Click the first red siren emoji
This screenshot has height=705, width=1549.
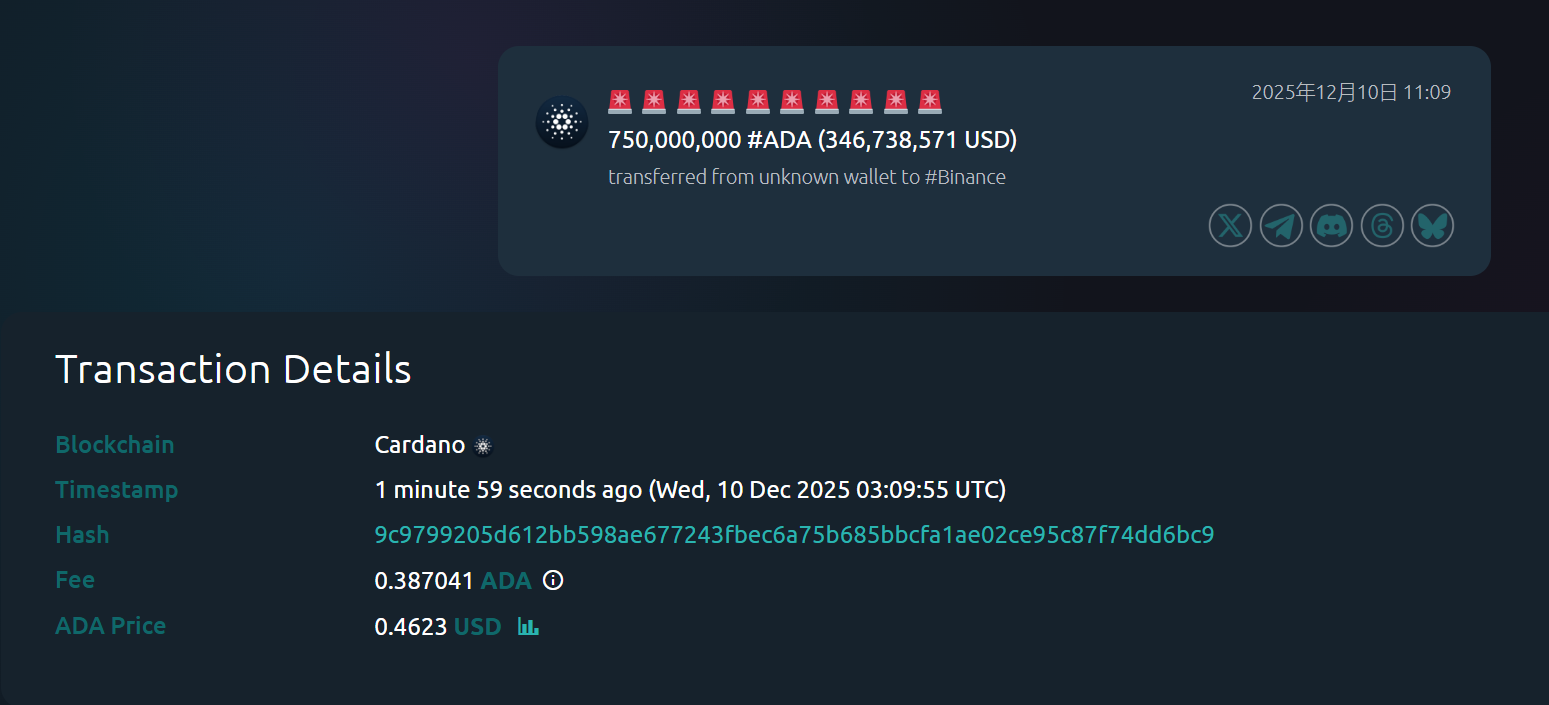[620, 102]
